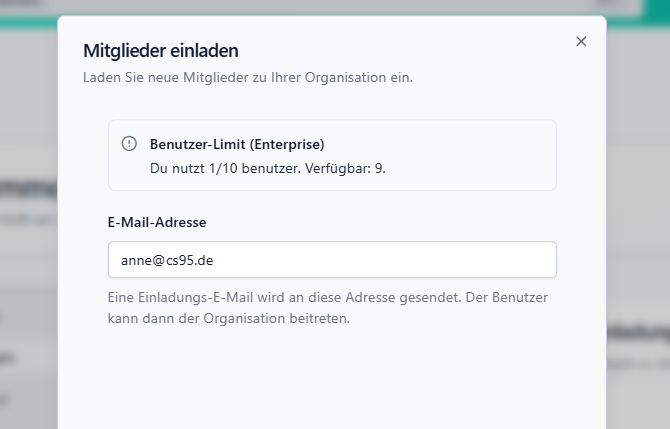The height and width of the screenshot is (429, 670).
Task: Click helper text line ending Organisation beitreten
Action: coord(229,319)
